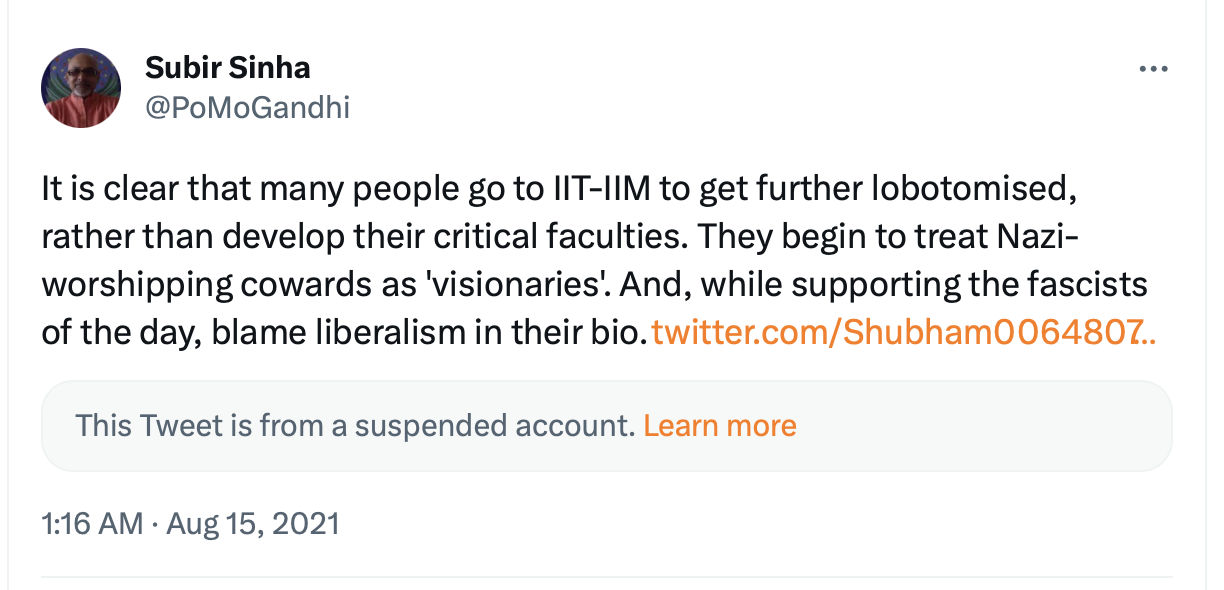This screenshot has height=590, width=1224.
Task: Open the 1:16 AM timestamp
Action: point(91,523)
